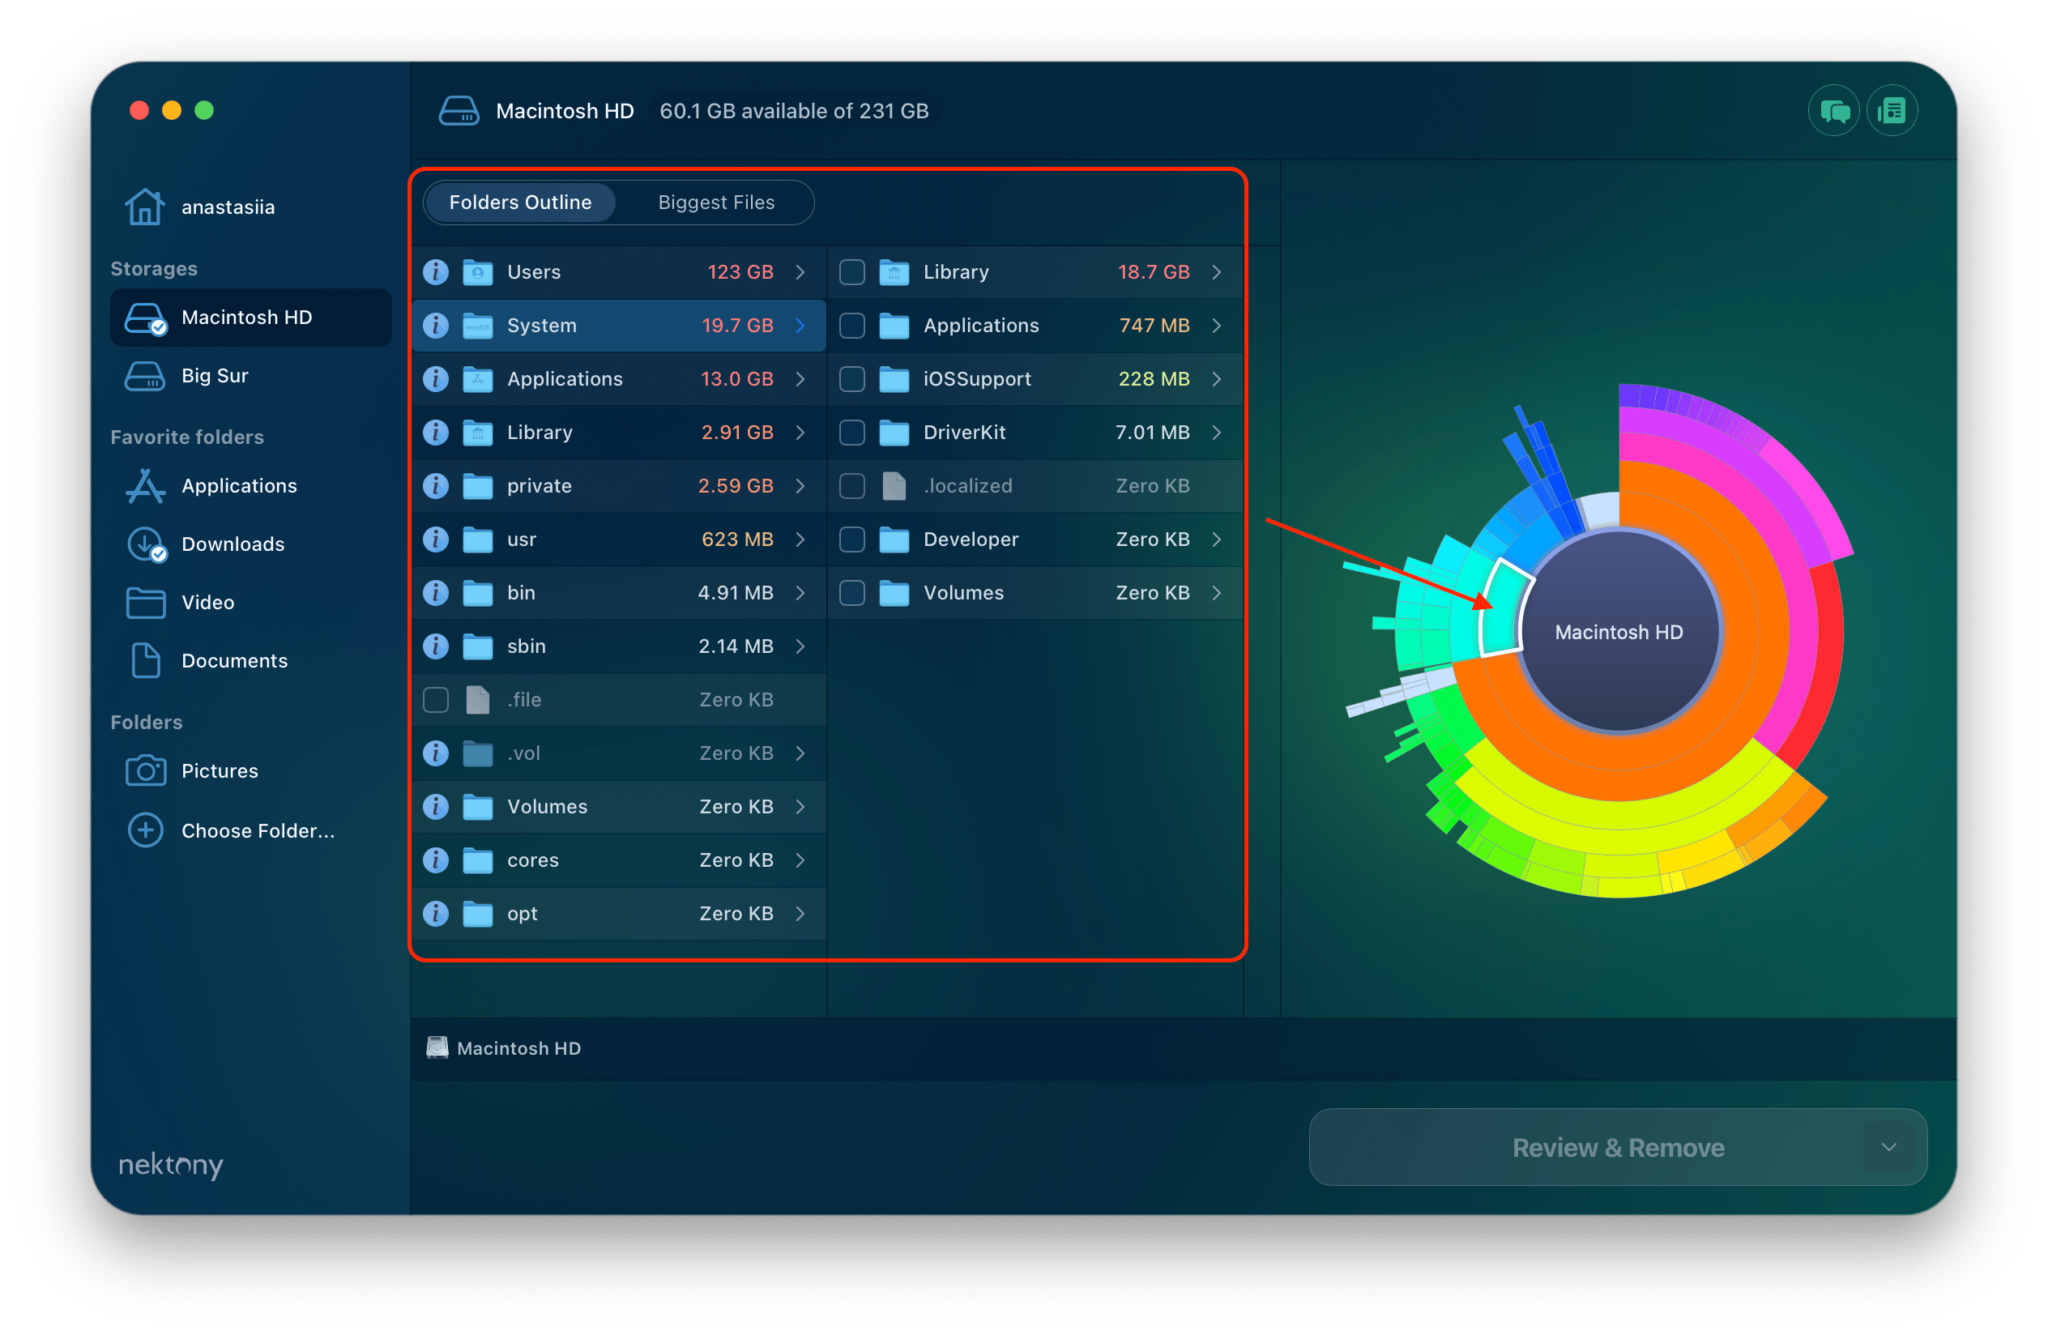This screenshot has height=1335, width=2048.
Task: Open the Applications favorite folder
Action: point(239,485)
